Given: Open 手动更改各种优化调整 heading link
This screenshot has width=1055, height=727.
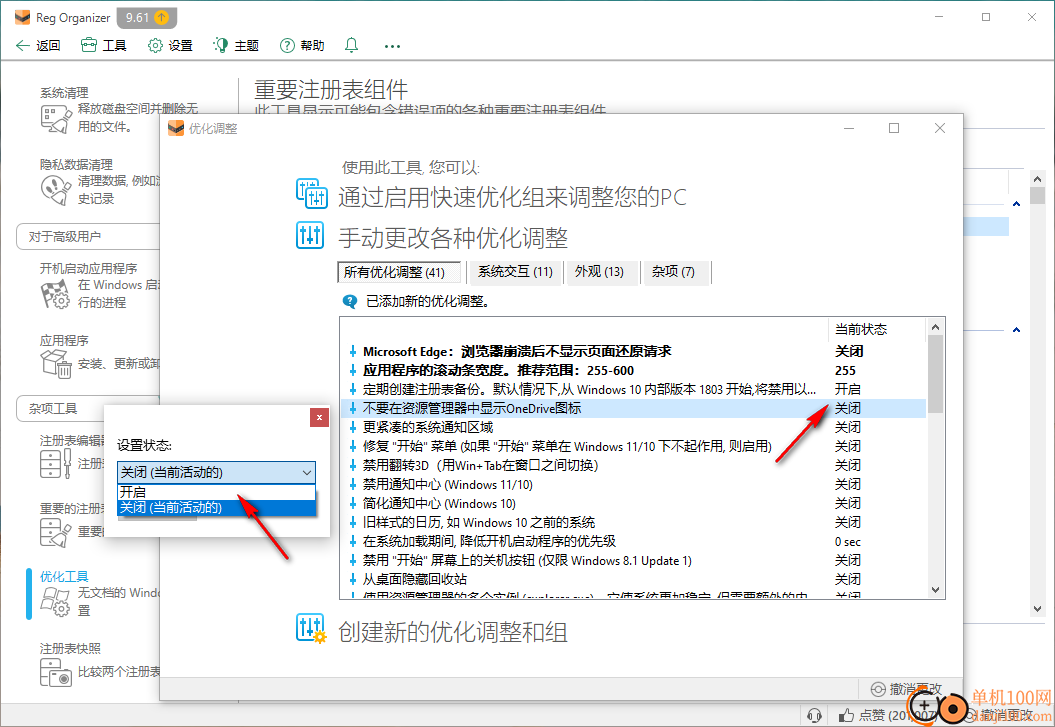Looking at the screenshot, I should 453,237.
